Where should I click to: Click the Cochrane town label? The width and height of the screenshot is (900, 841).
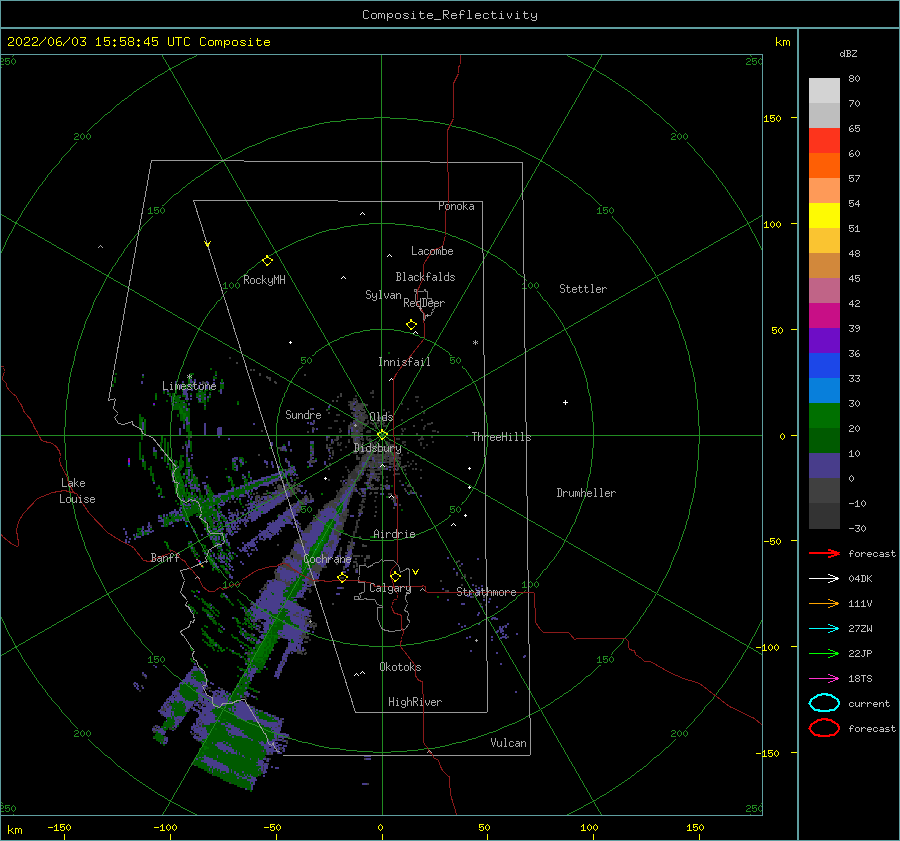tap(327, 559)
